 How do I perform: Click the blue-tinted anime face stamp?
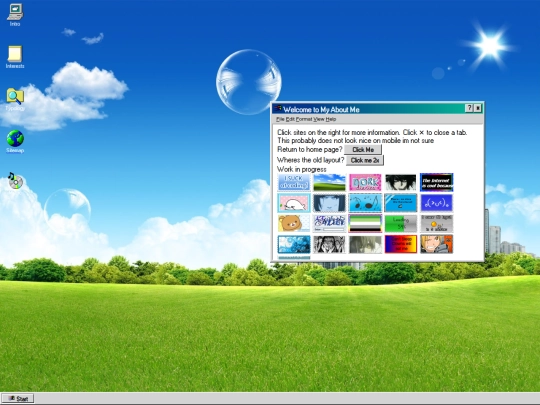[330, 203]
